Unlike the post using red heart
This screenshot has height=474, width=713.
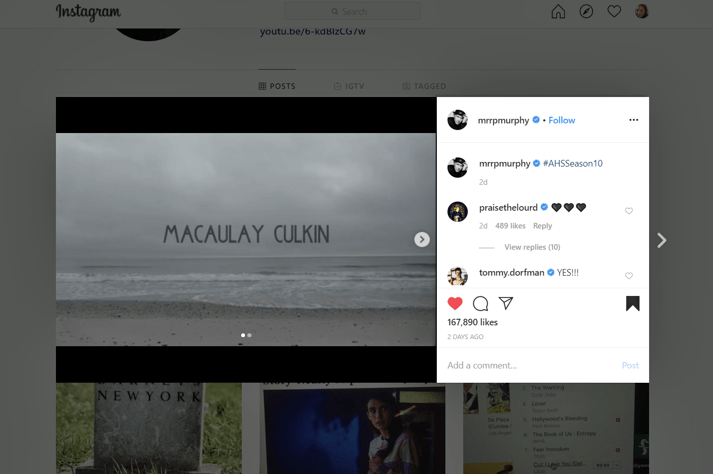455,303
